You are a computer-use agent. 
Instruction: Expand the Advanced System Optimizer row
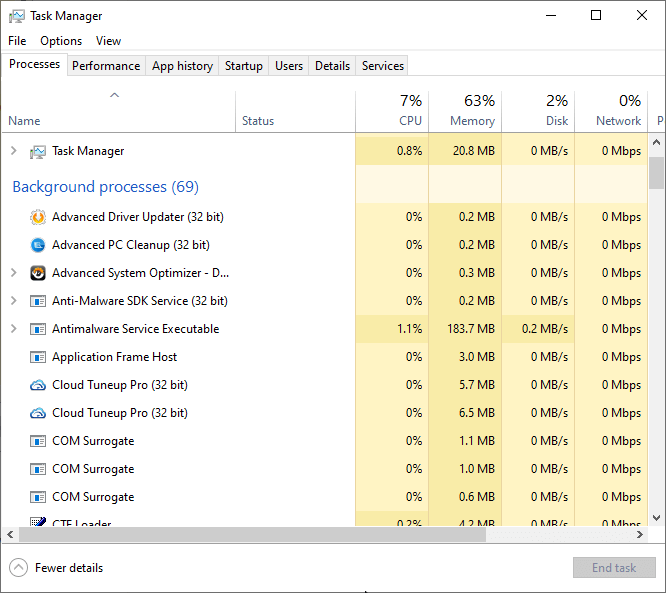click(14, 273)
